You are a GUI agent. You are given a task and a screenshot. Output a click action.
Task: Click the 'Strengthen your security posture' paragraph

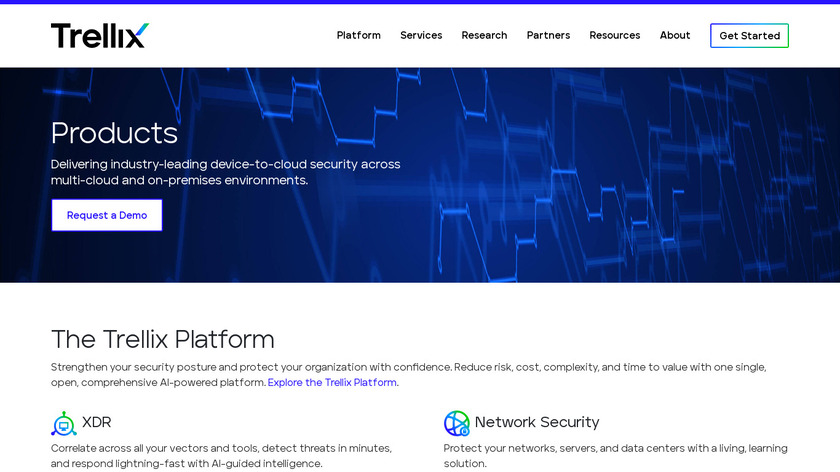click(409, 374)
